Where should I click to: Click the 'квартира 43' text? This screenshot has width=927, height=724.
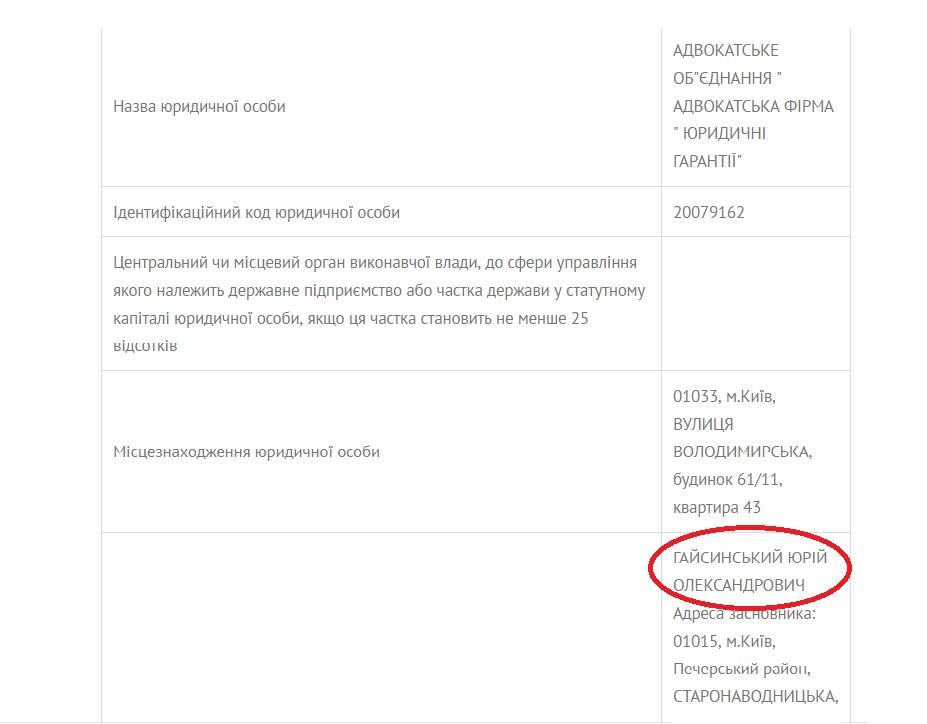716,507
